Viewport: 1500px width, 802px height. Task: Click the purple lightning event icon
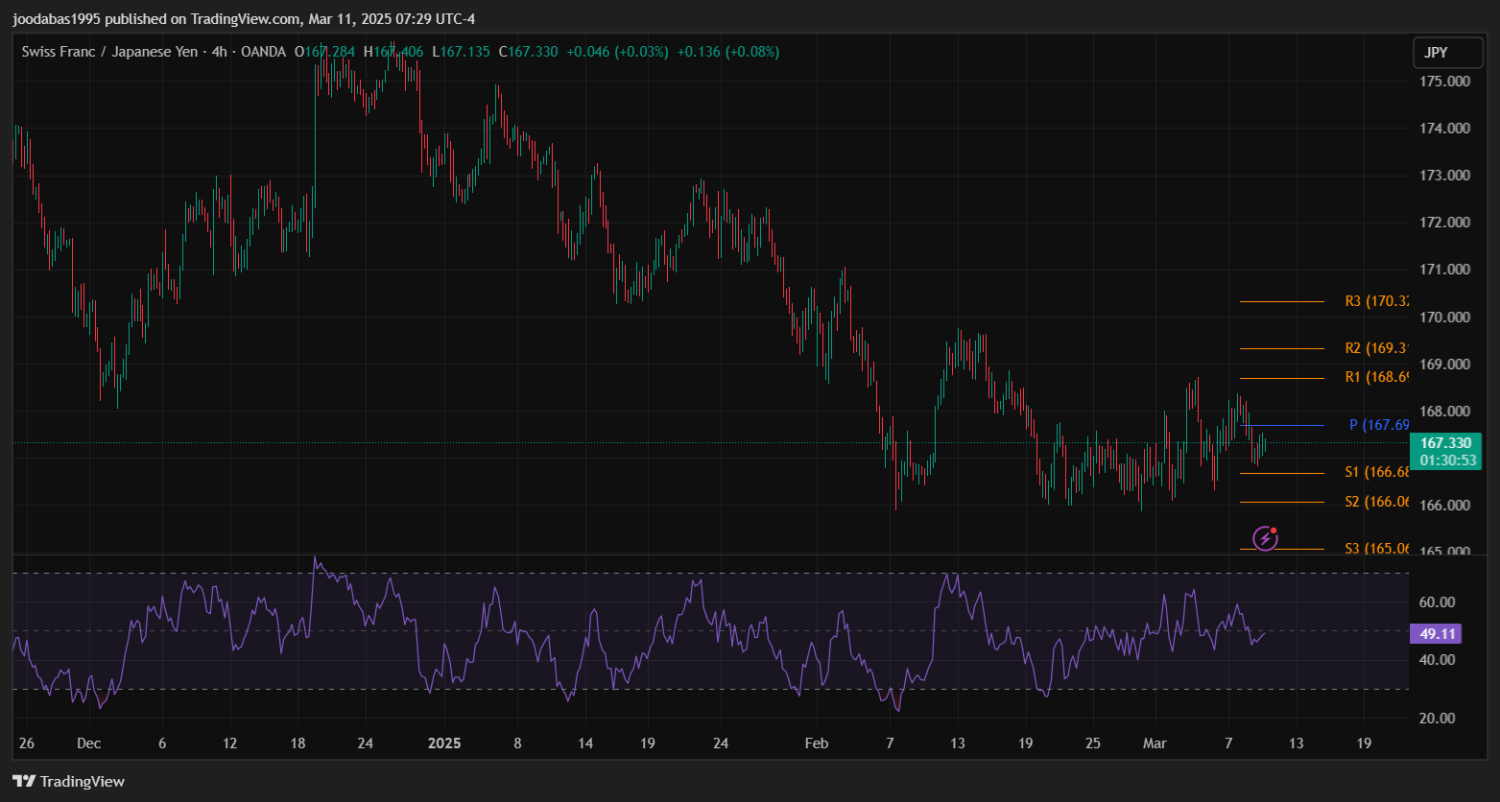pyautogui.click(x=1266, y=538)
